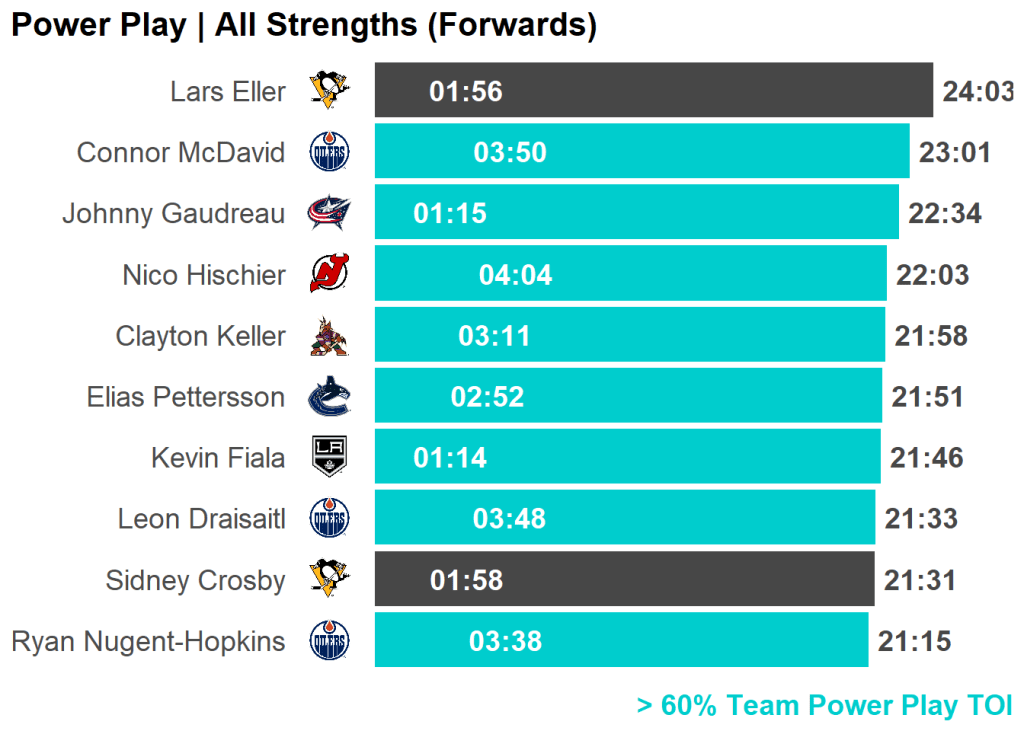Click the Oilers logo beside Connor McDavid
The height and width of the screenshot is (731, 1024).
(x=329, y=152)
